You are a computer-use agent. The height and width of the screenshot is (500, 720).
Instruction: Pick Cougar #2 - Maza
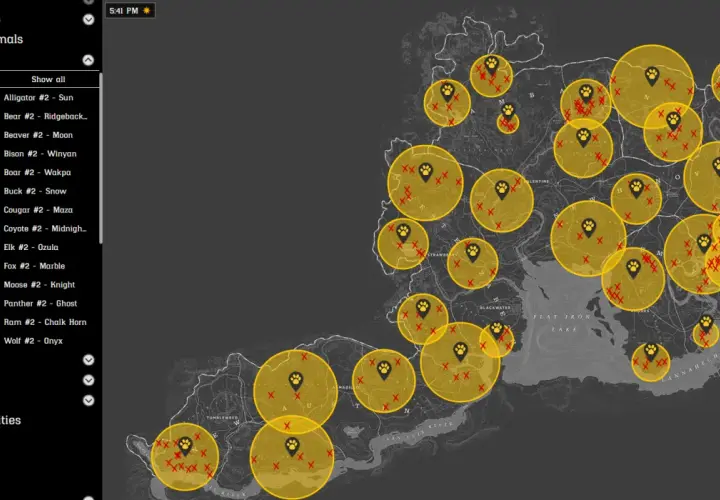pos(38,210)
